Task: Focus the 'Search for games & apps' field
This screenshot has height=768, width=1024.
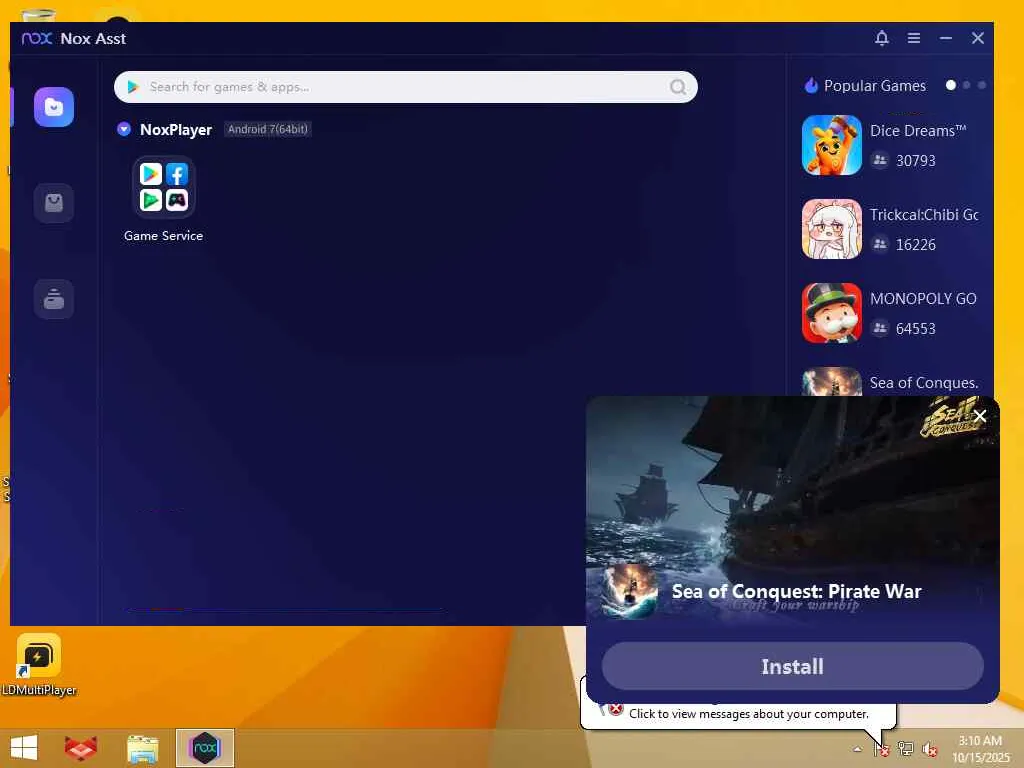Action: pyautogui.click(x=406, y=87)
